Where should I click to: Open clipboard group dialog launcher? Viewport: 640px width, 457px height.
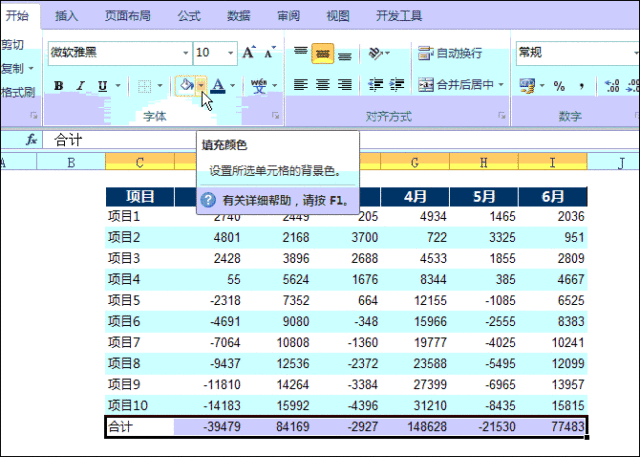[33, 116]
